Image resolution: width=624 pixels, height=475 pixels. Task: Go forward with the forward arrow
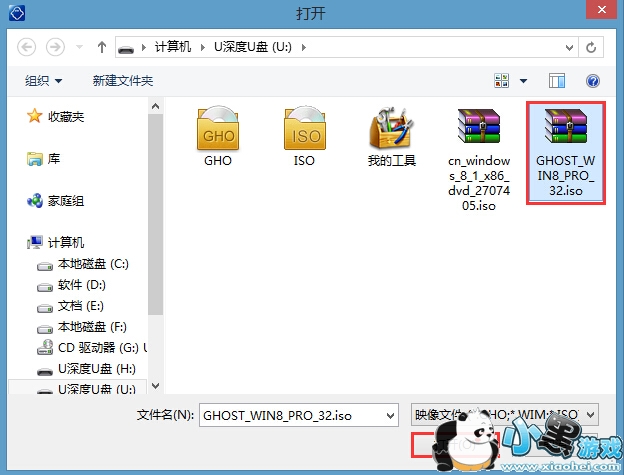pos(55,47)
